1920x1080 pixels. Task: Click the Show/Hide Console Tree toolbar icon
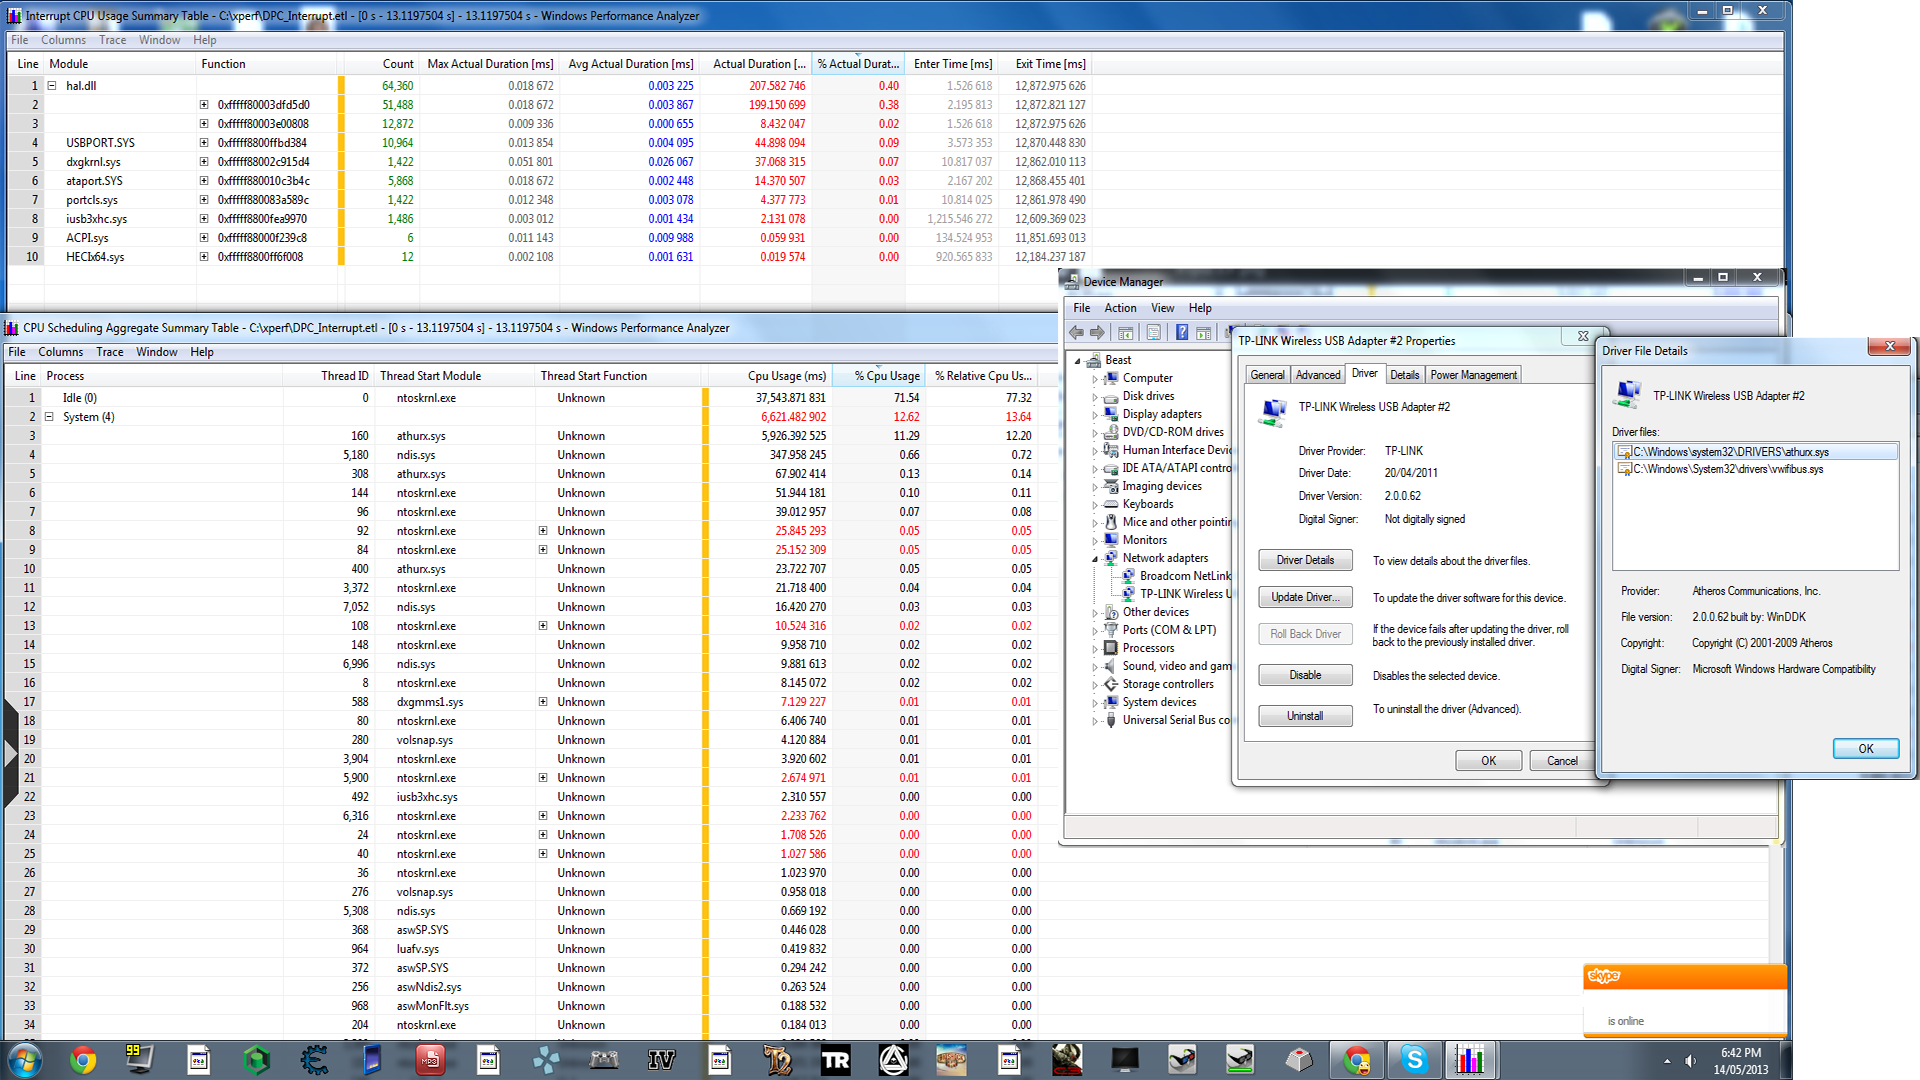pos(1125,333)
